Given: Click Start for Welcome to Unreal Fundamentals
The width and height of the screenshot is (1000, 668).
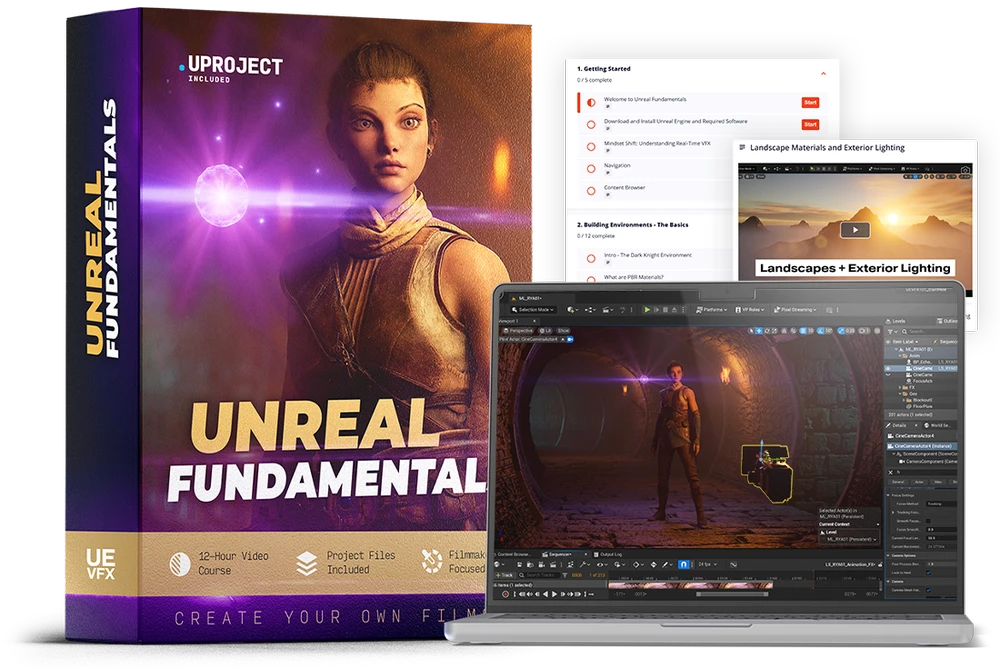Looking at the screenshot, I should (810, 102).
